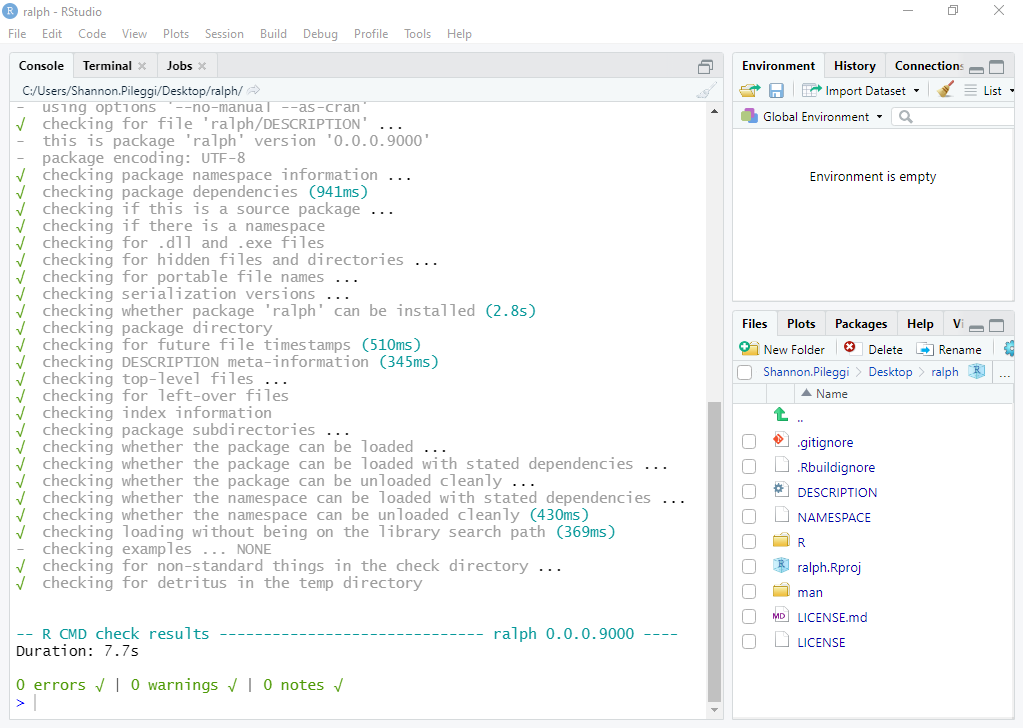The image size is (1023, 728).
Task: Minimize the Environment pane
Action: coord(976,68)
